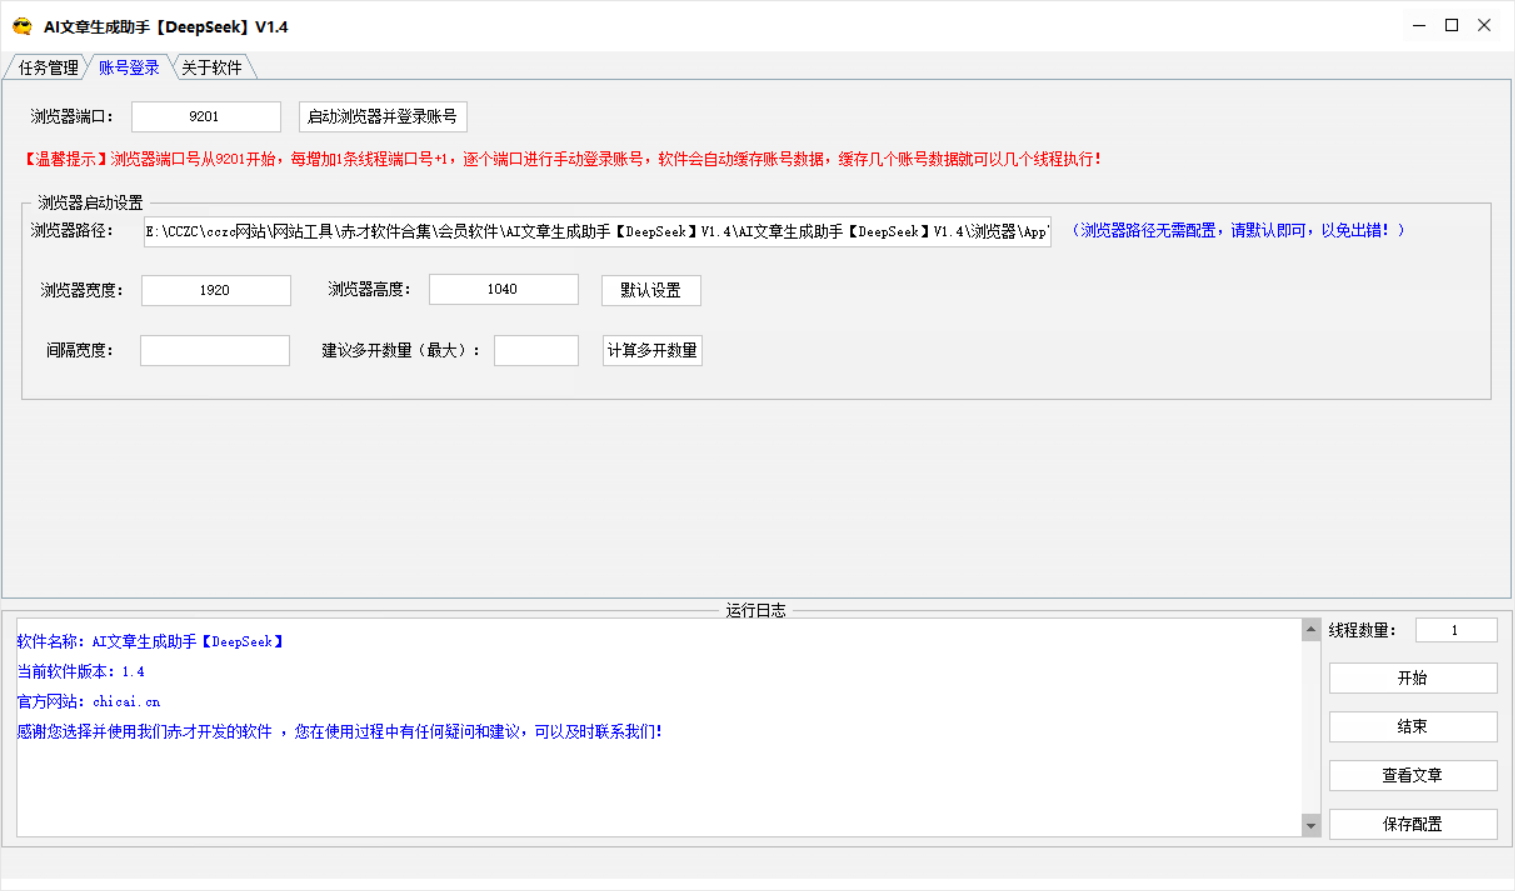Select the 账号登录 tab

coord(129,68)
